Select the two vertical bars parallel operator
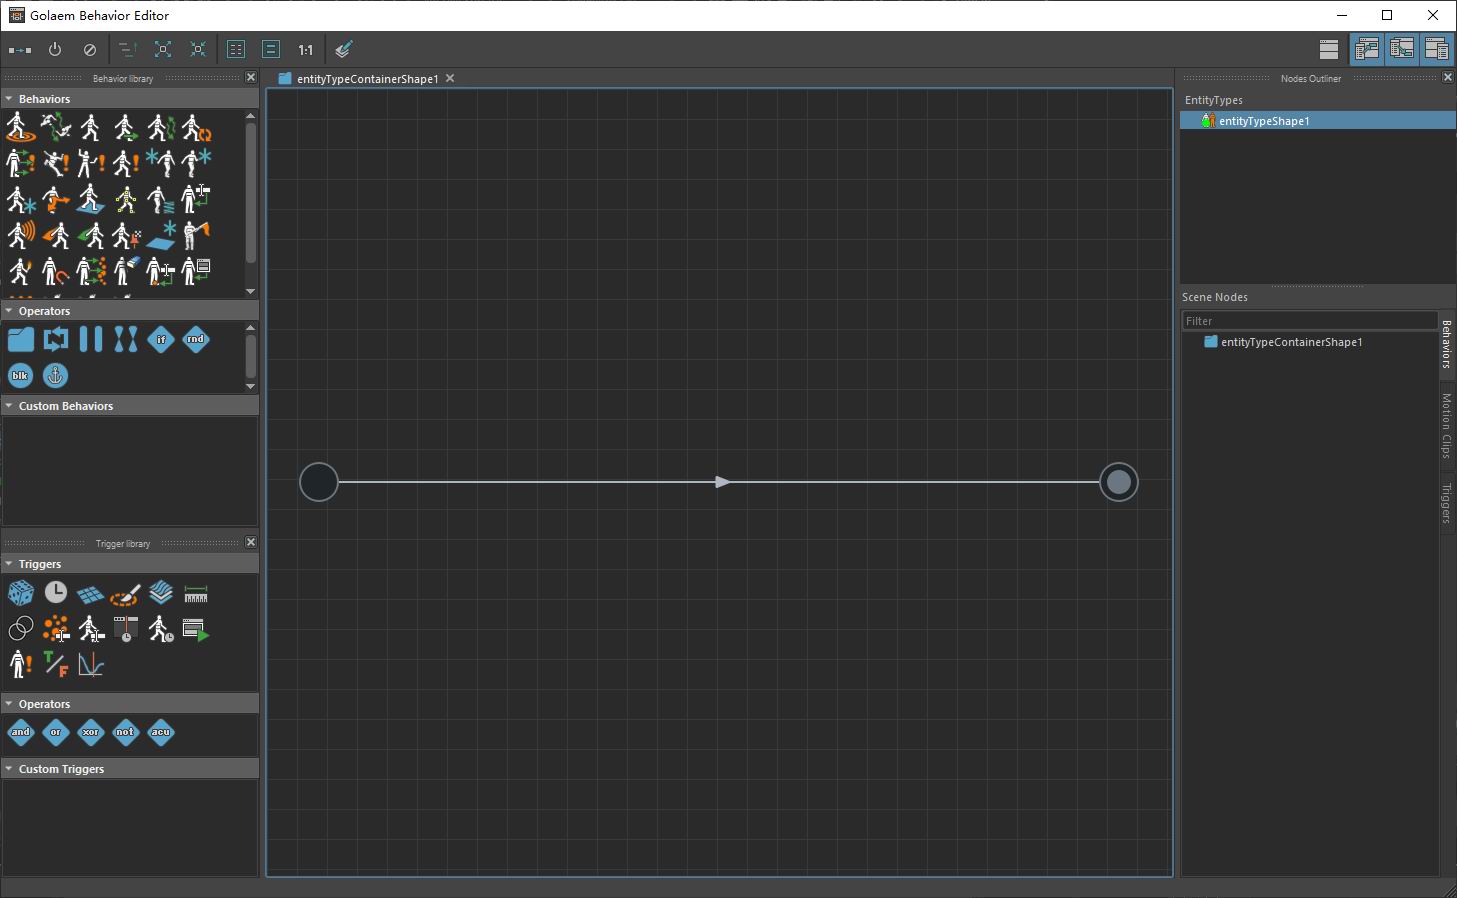1457x898 pixels. (91, 340)
